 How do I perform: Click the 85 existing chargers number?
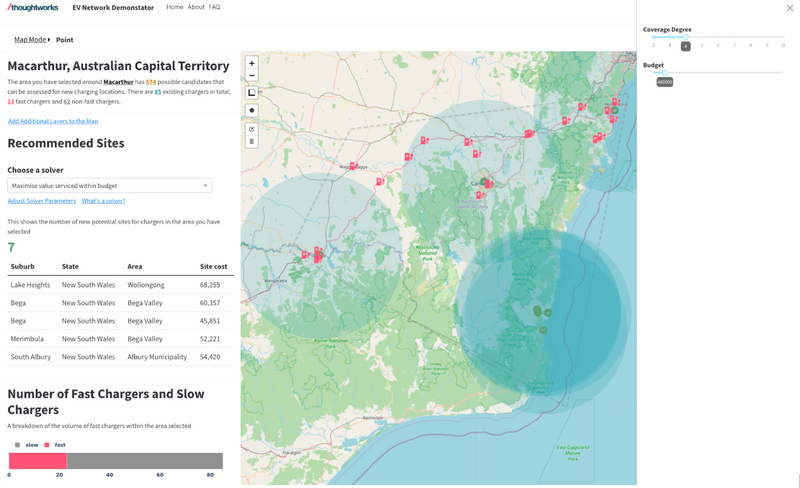158,92
